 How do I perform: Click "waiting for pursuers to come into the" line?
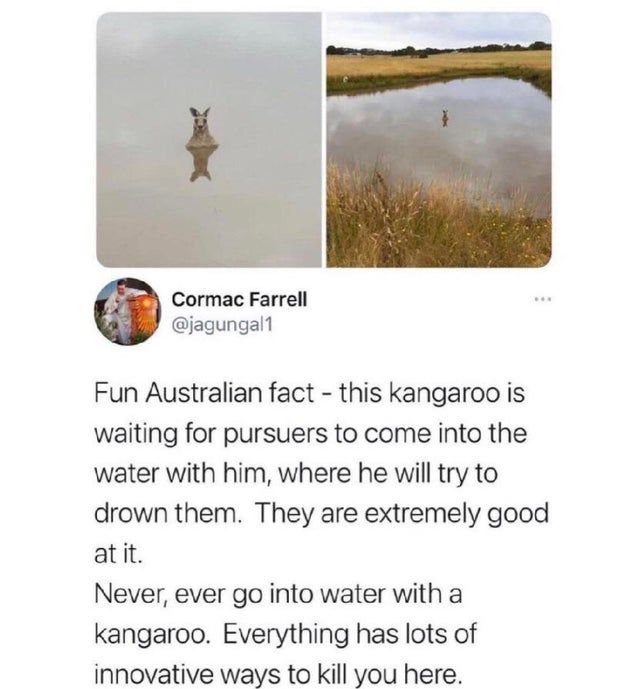[310, 434]
